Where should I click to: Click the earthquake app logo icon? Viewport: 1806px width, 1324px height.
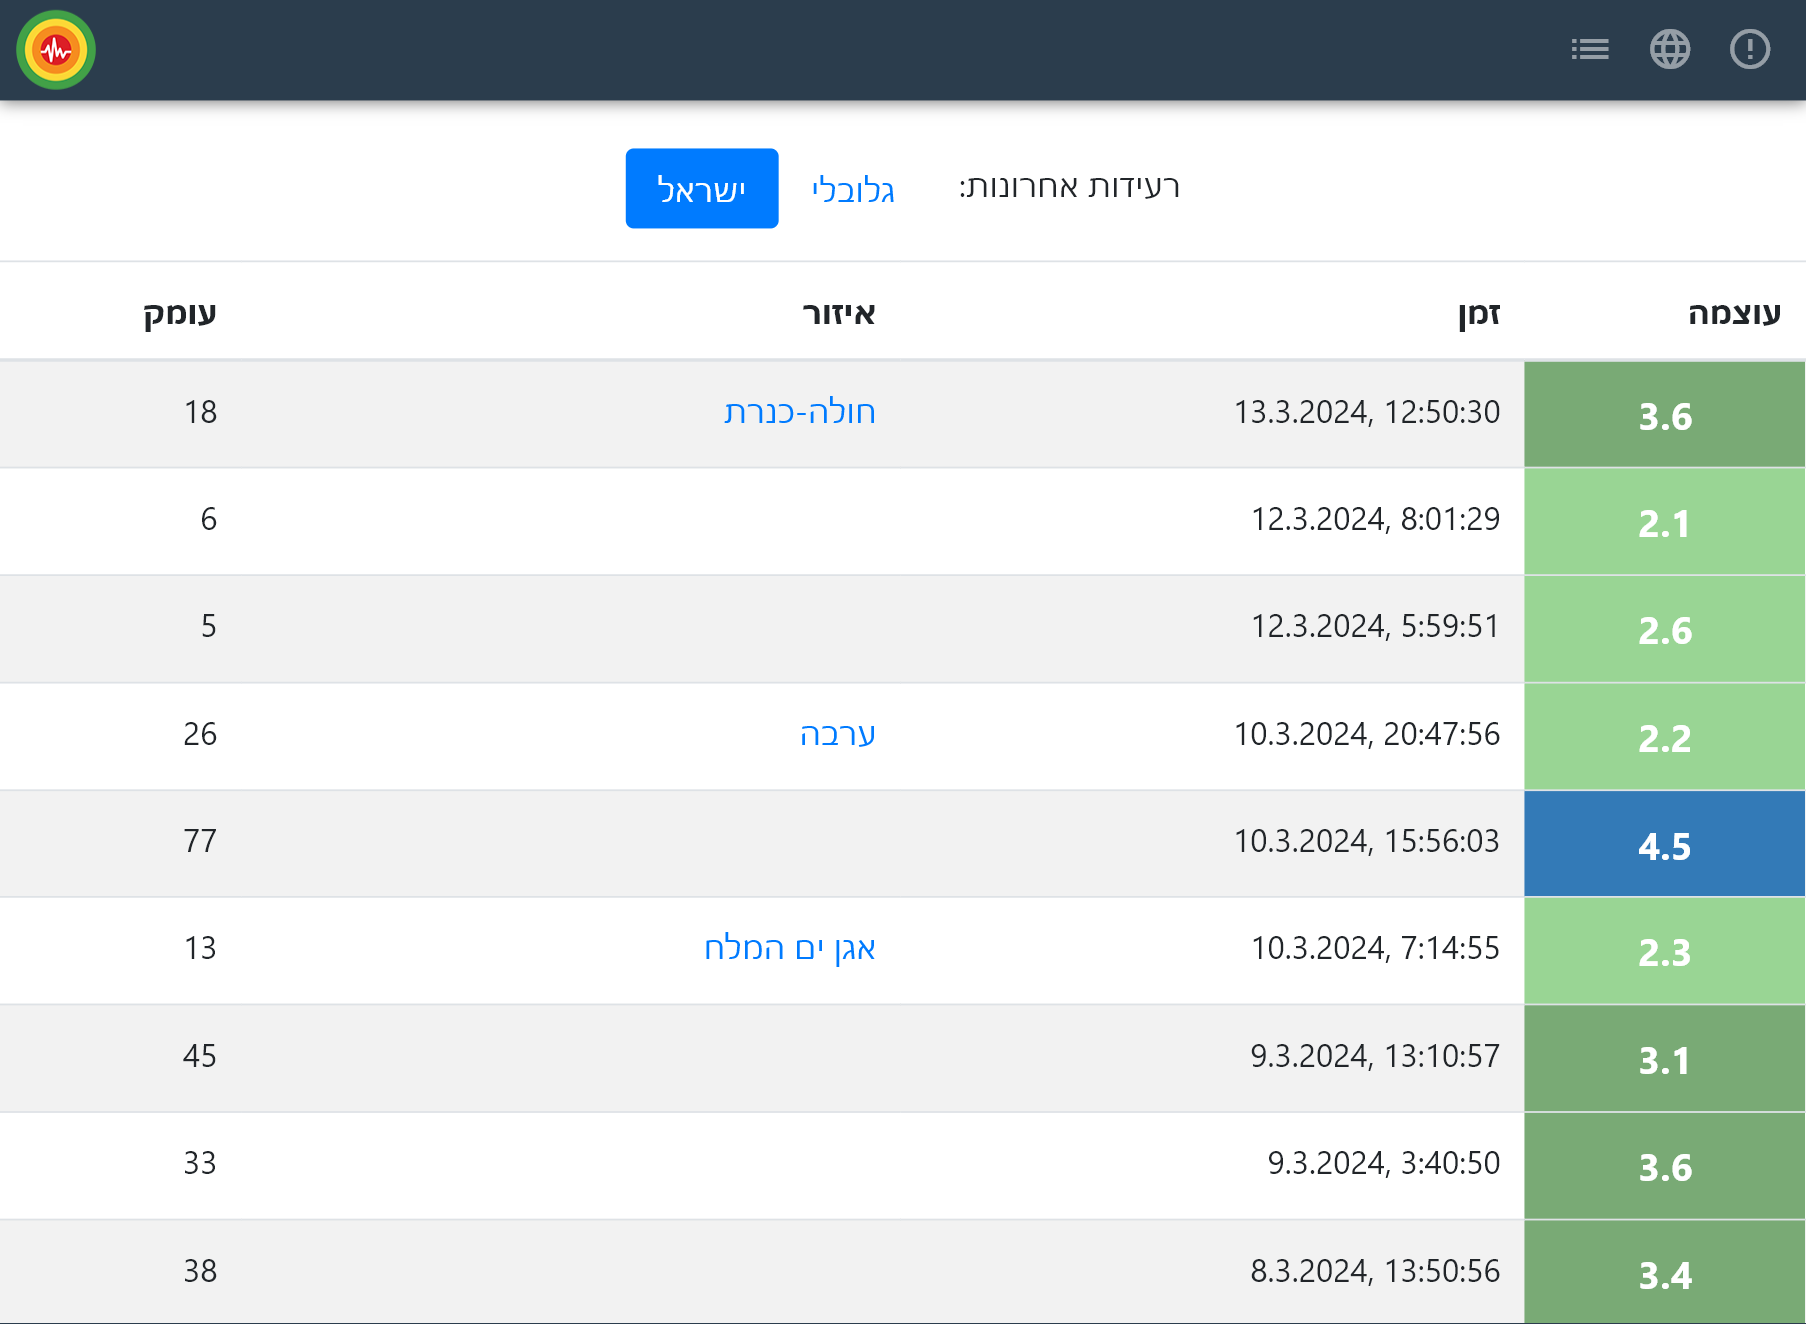click(x=56, y=50)
